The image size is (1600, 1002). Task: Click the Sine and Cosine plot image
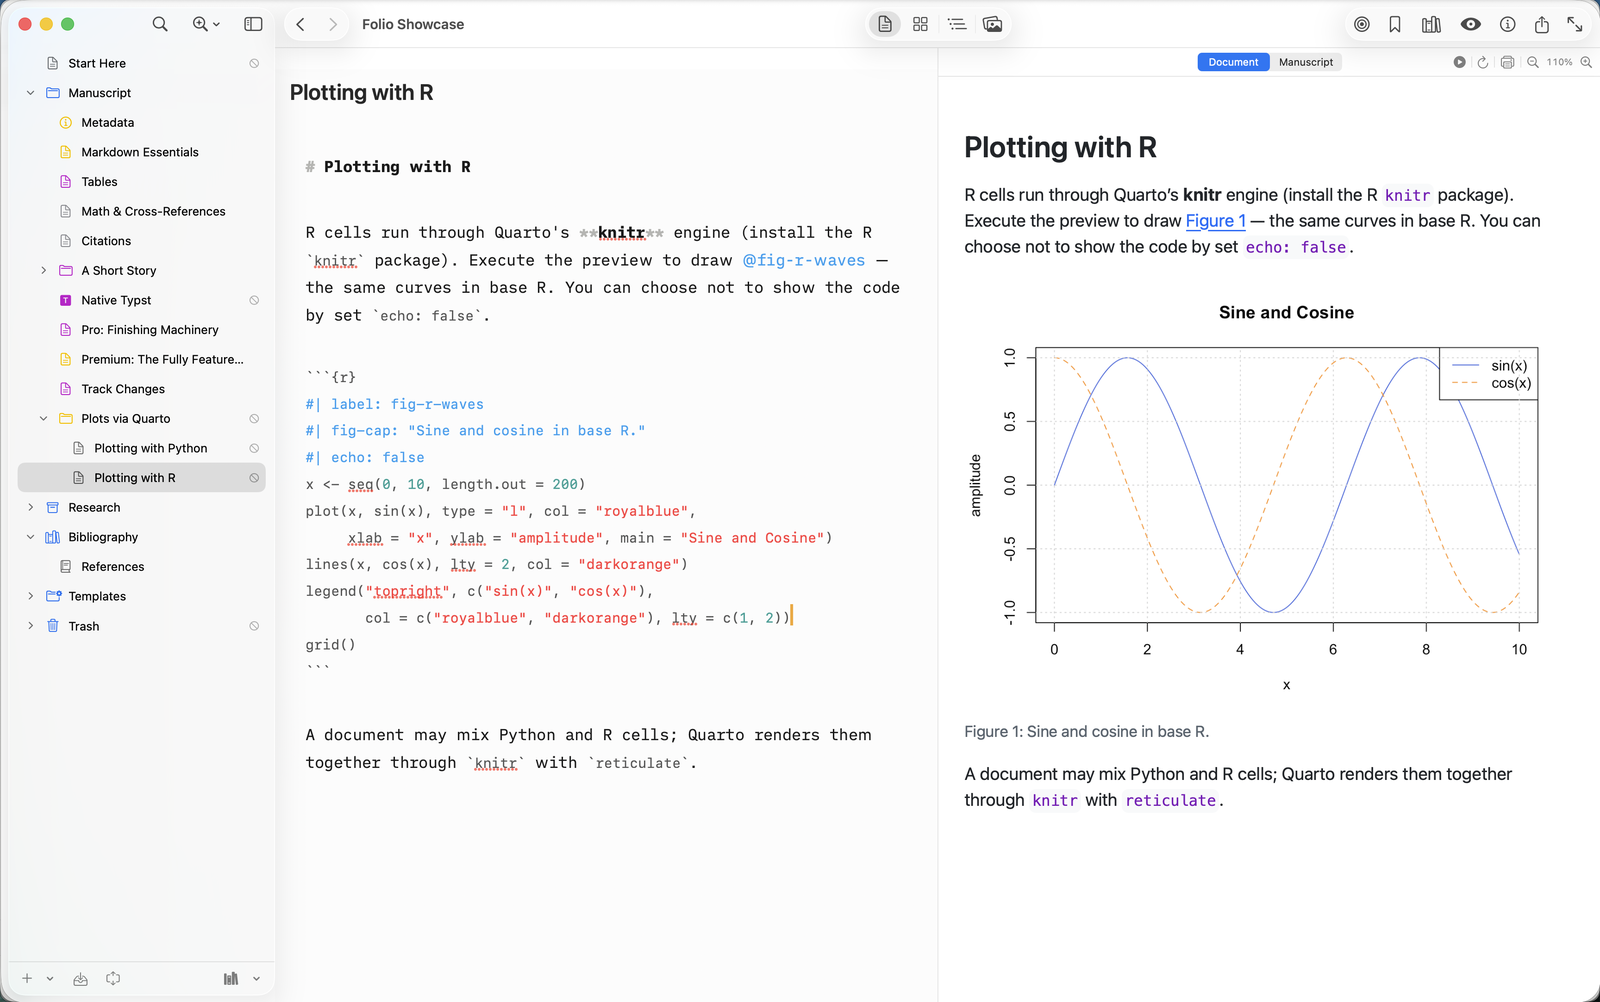coord(1251,499)
